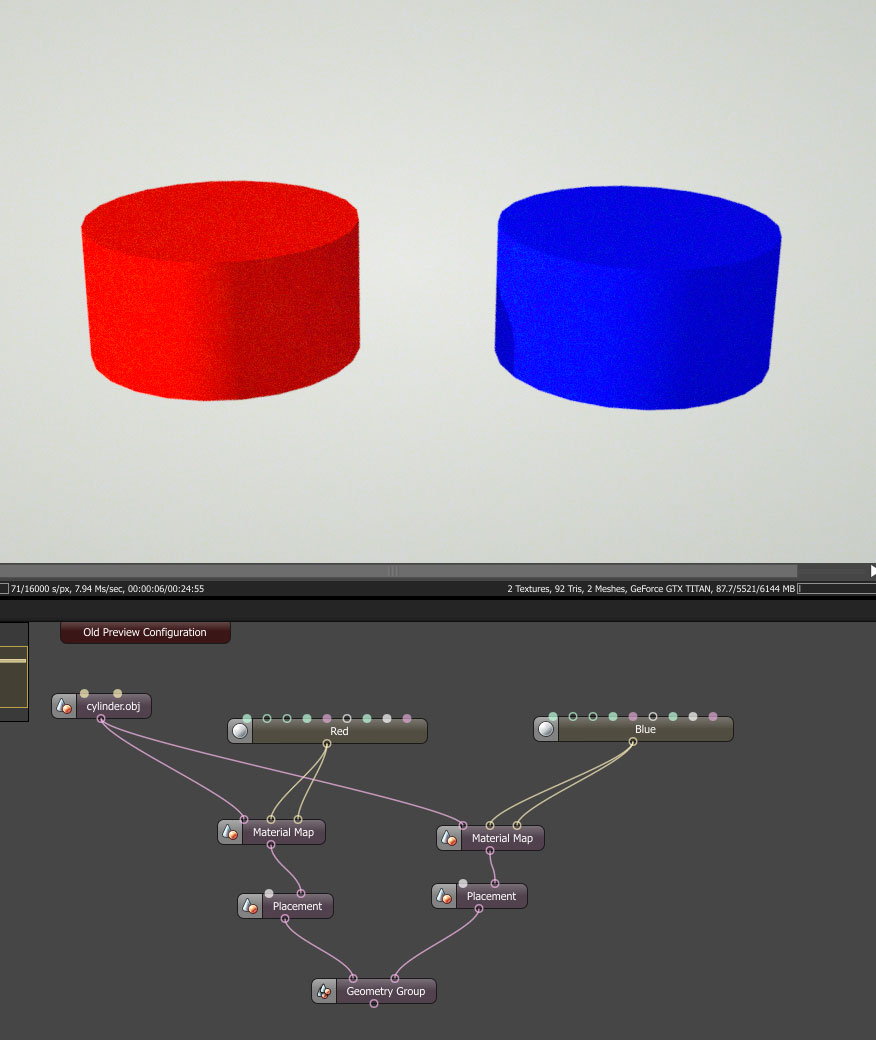The width and height of the screenshot is (876, 1040).
Task: Click scroll-right arrow at end of viewport scrollbar
Action: point(873,571)
